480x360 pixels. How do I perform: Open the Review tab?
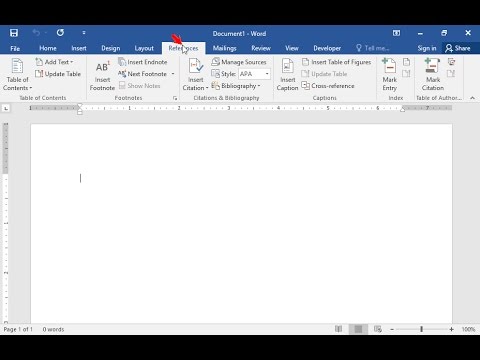[261, 48]
